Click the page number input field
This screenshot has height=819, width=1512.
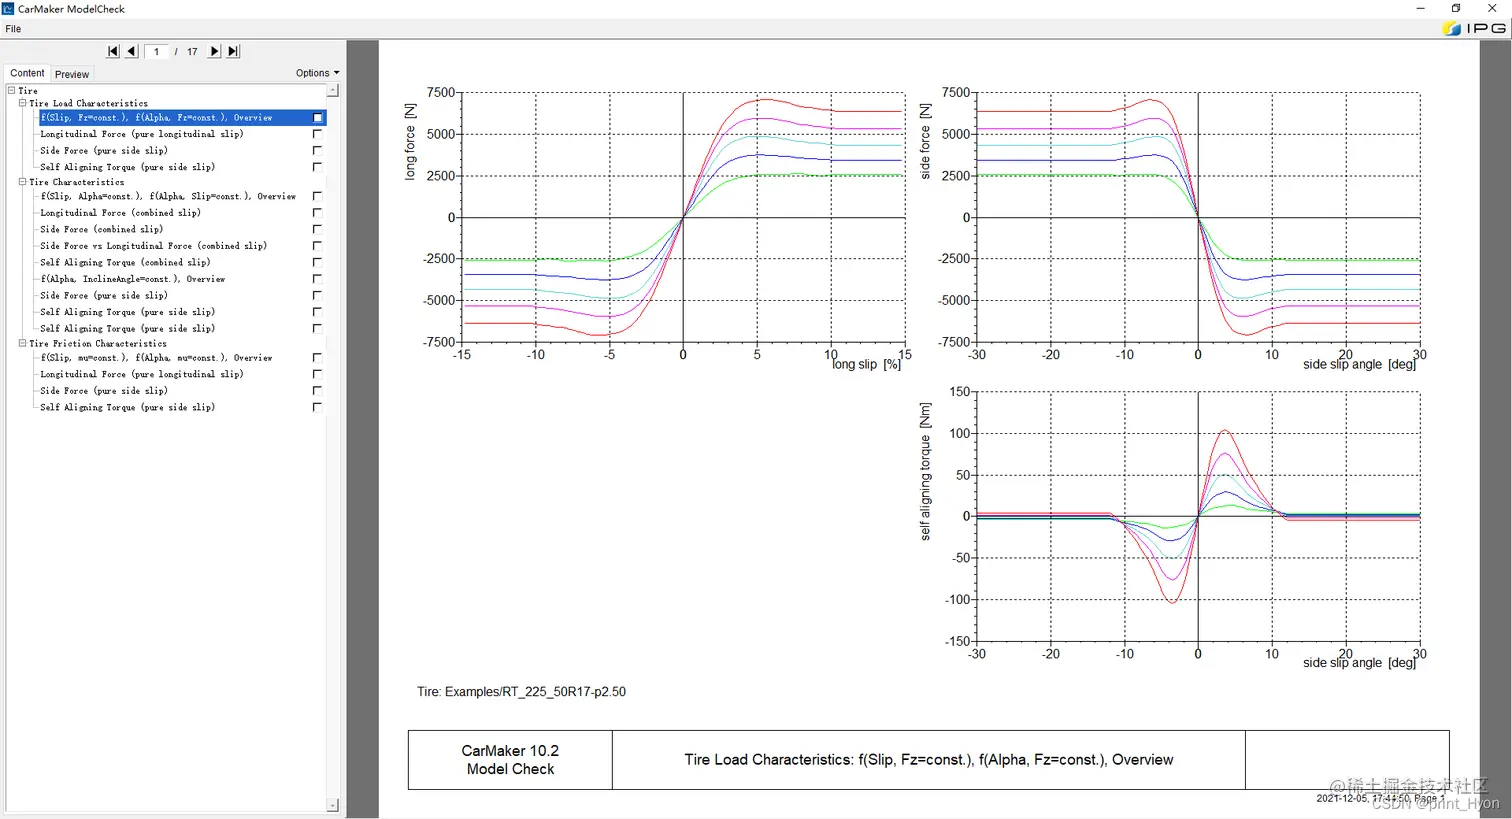pos(157,51)
